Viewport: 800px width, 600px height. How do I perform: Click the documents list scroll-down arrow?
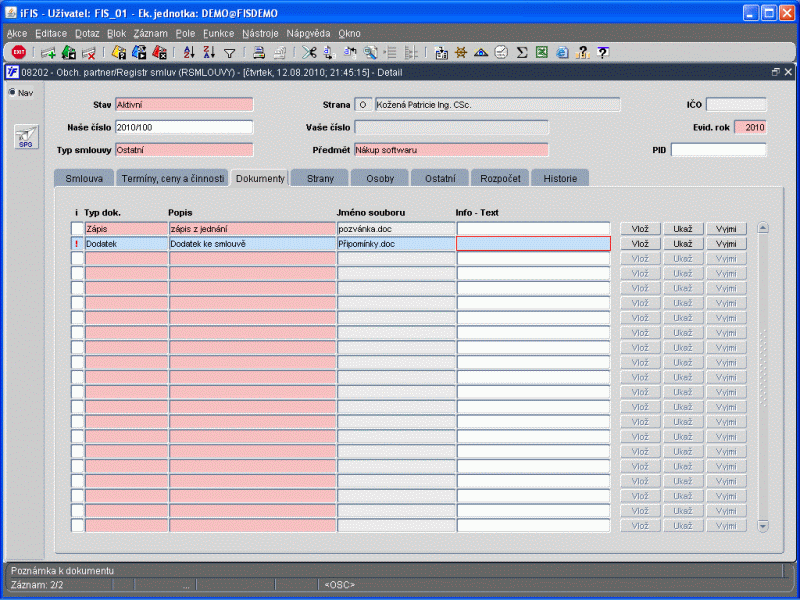click(x=763, y=526)
